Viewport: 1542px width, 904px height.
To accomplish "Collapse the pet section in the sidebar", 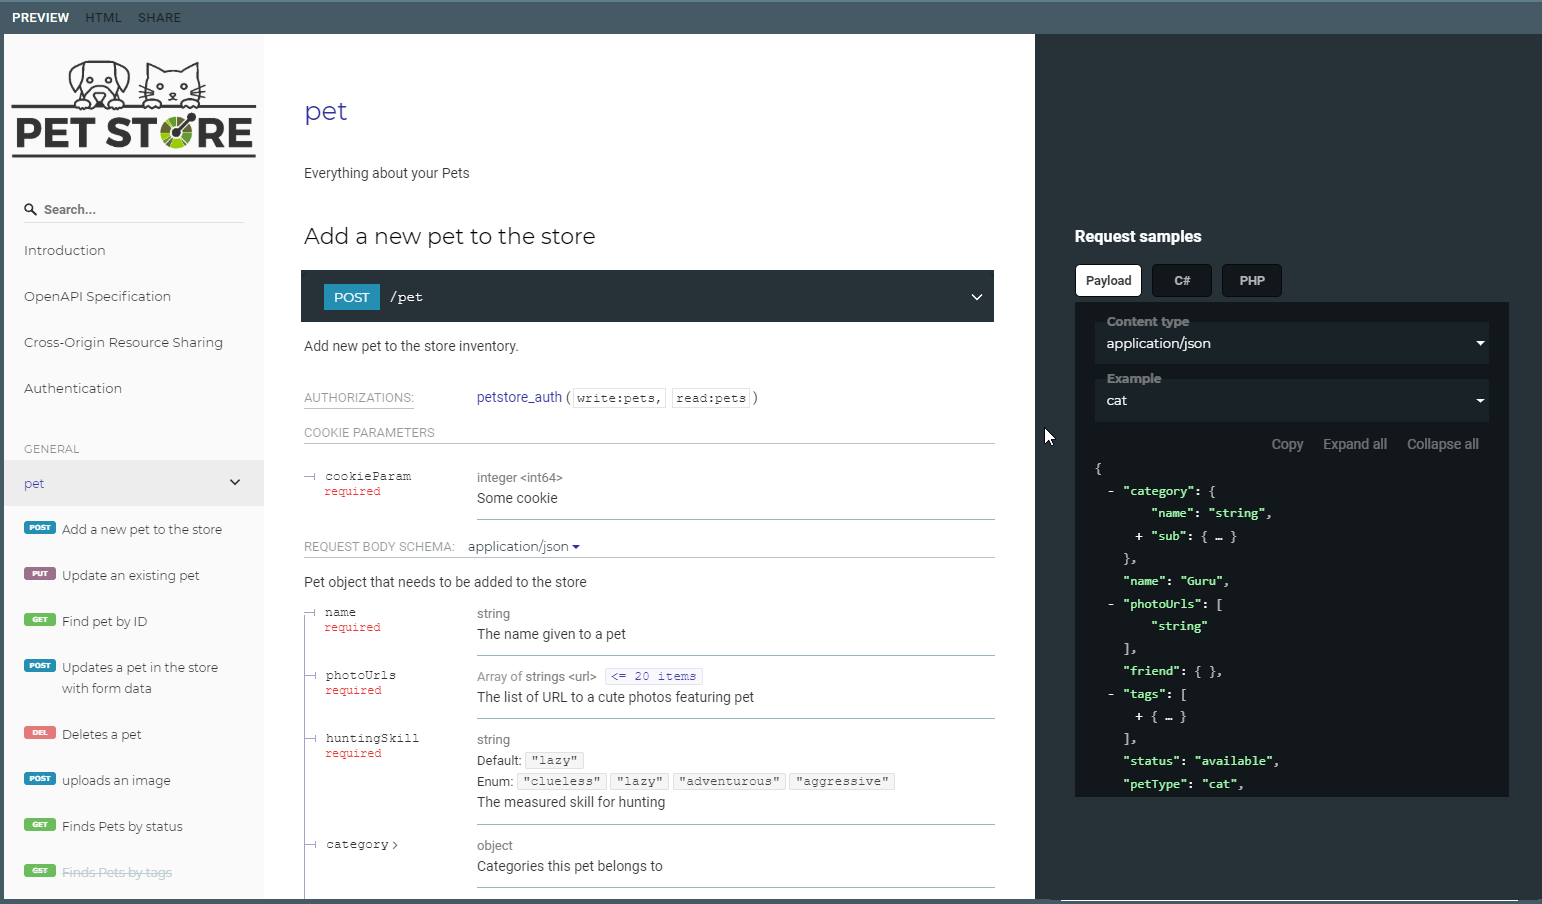I will tap(235, 482).
